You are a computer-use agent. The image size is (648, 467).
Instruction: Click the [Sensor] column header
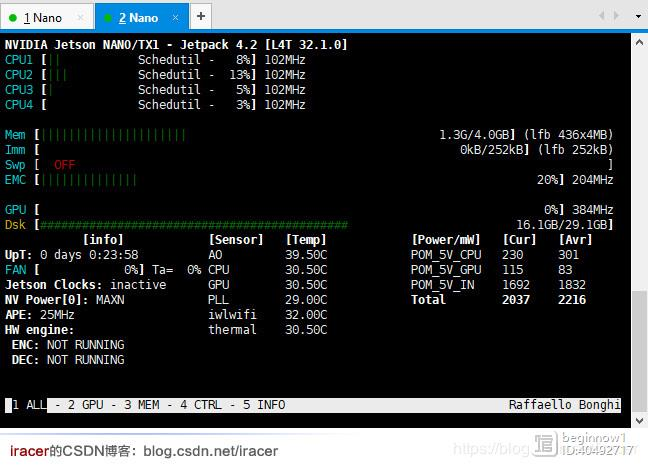236,240
